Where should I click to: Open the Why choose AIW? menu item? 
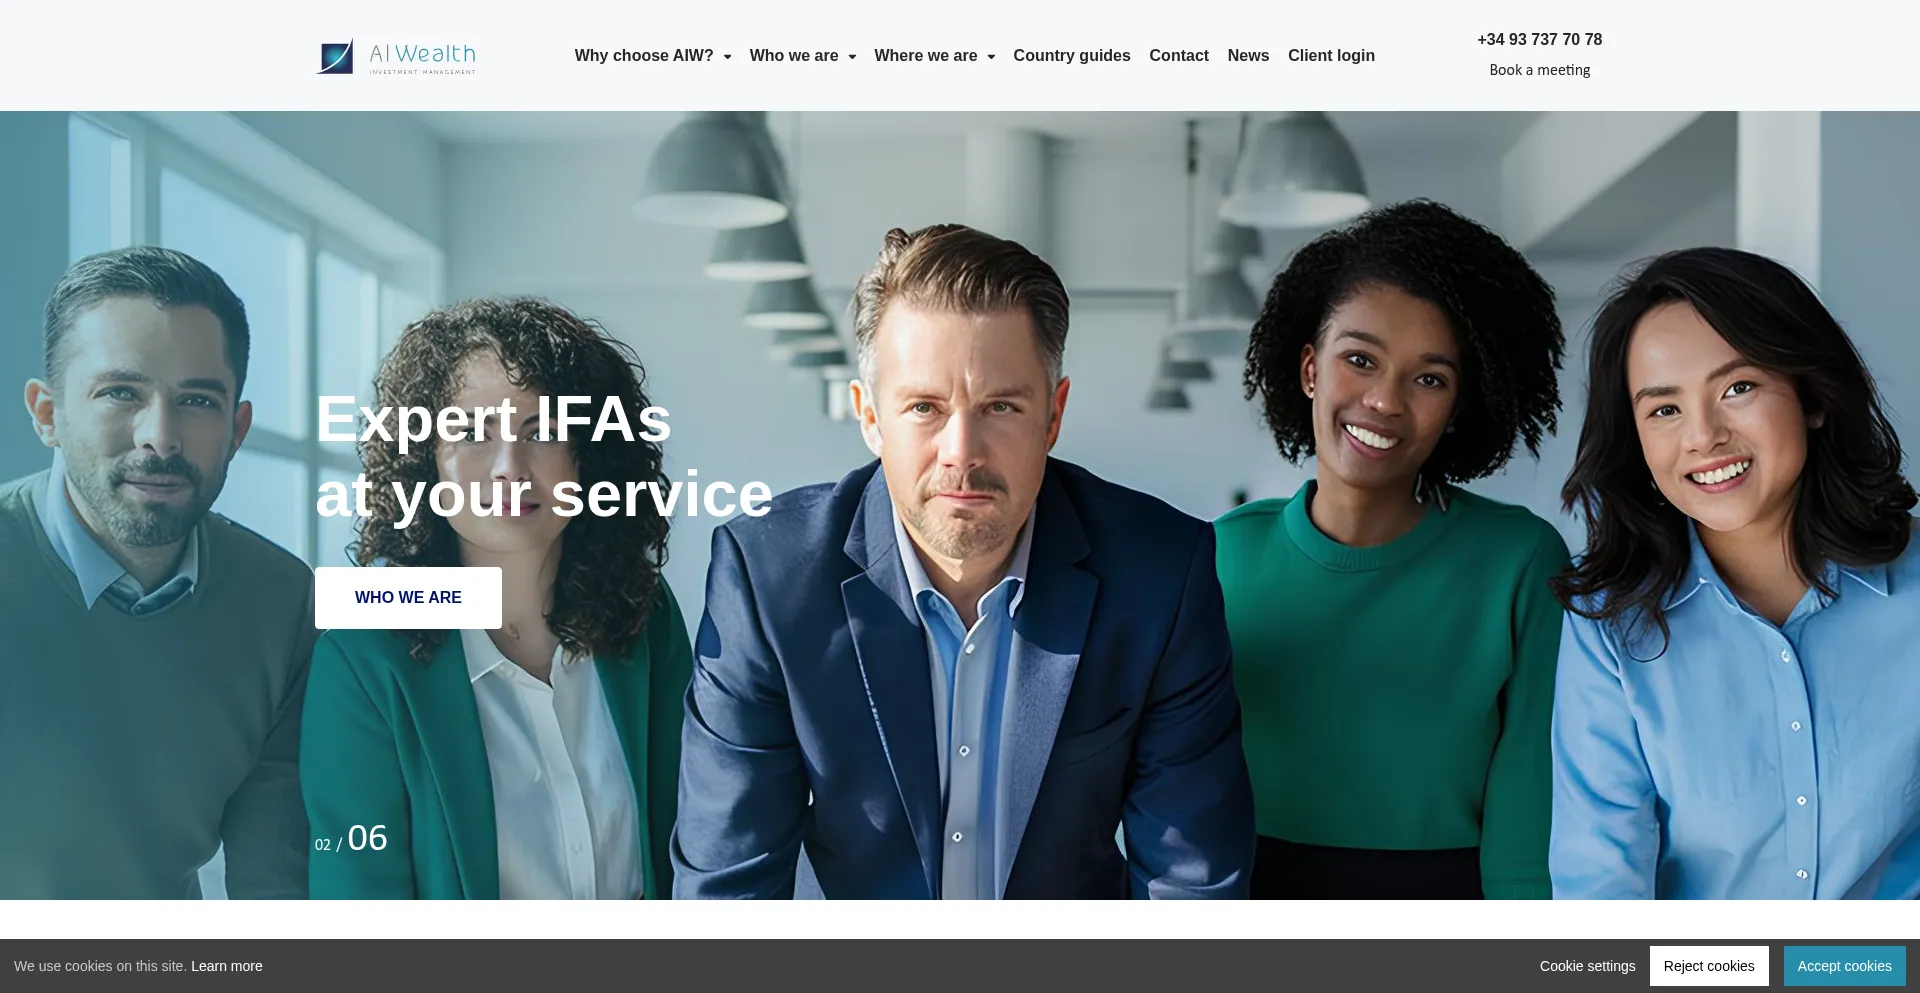(644, 56)
